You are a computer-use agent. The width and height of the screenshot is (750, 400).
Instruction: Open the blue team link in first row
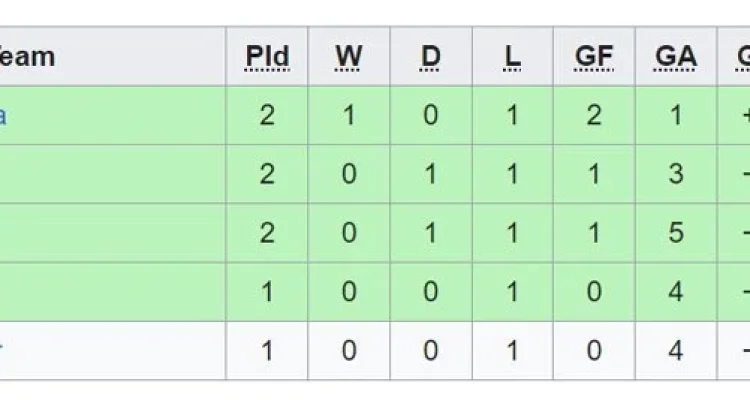[2, 116]
